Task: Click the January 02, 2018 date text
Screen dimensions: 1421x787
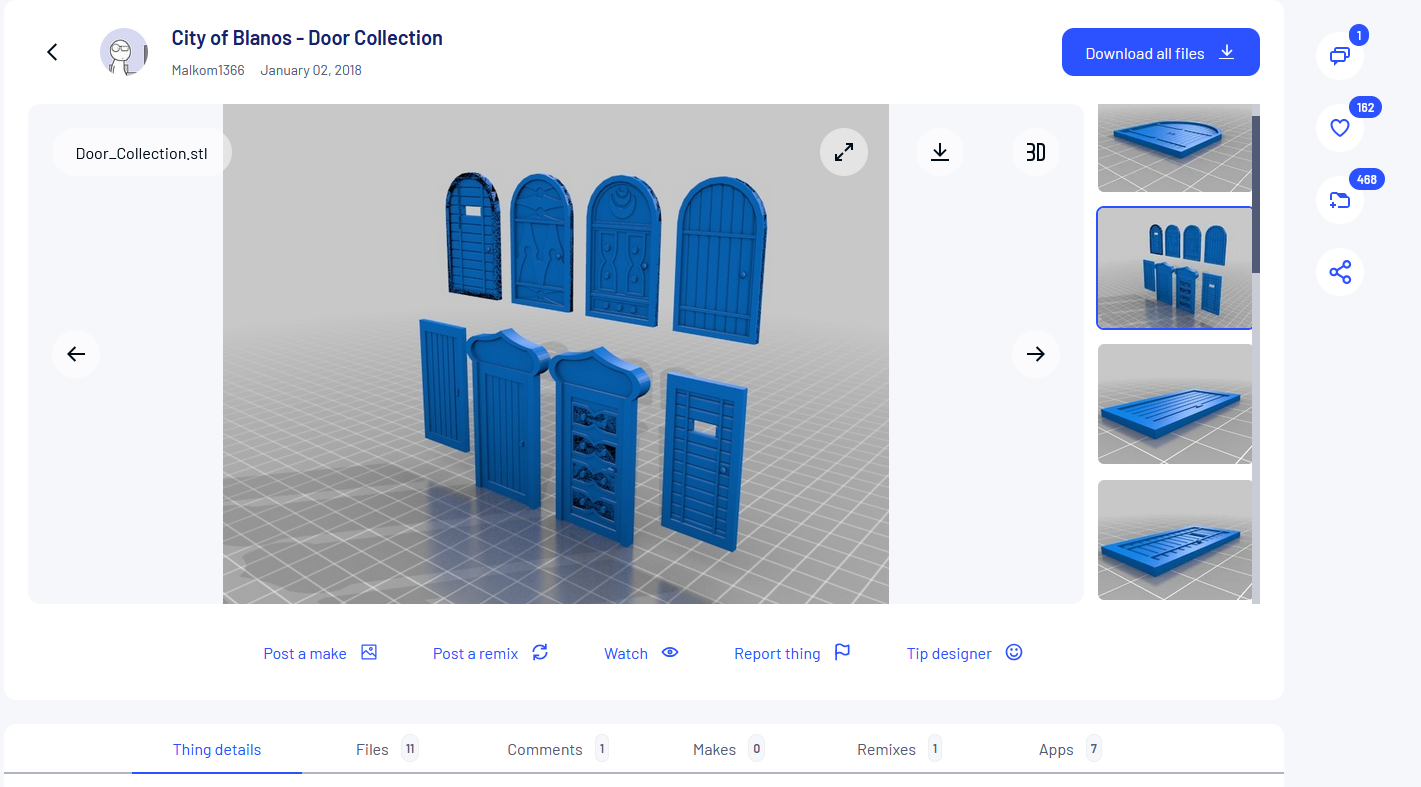Action: (311, 70)
